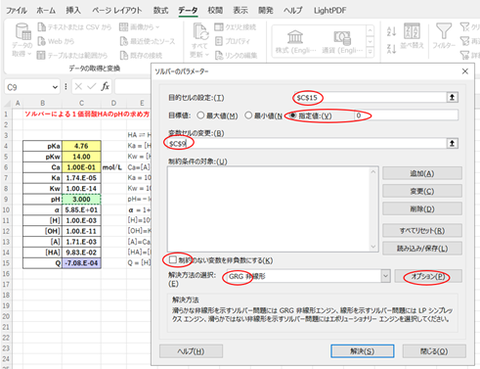Open the Sort (並べ替え) dialog icon
This screenshot has height=369, width=480.
pos(412,31)
